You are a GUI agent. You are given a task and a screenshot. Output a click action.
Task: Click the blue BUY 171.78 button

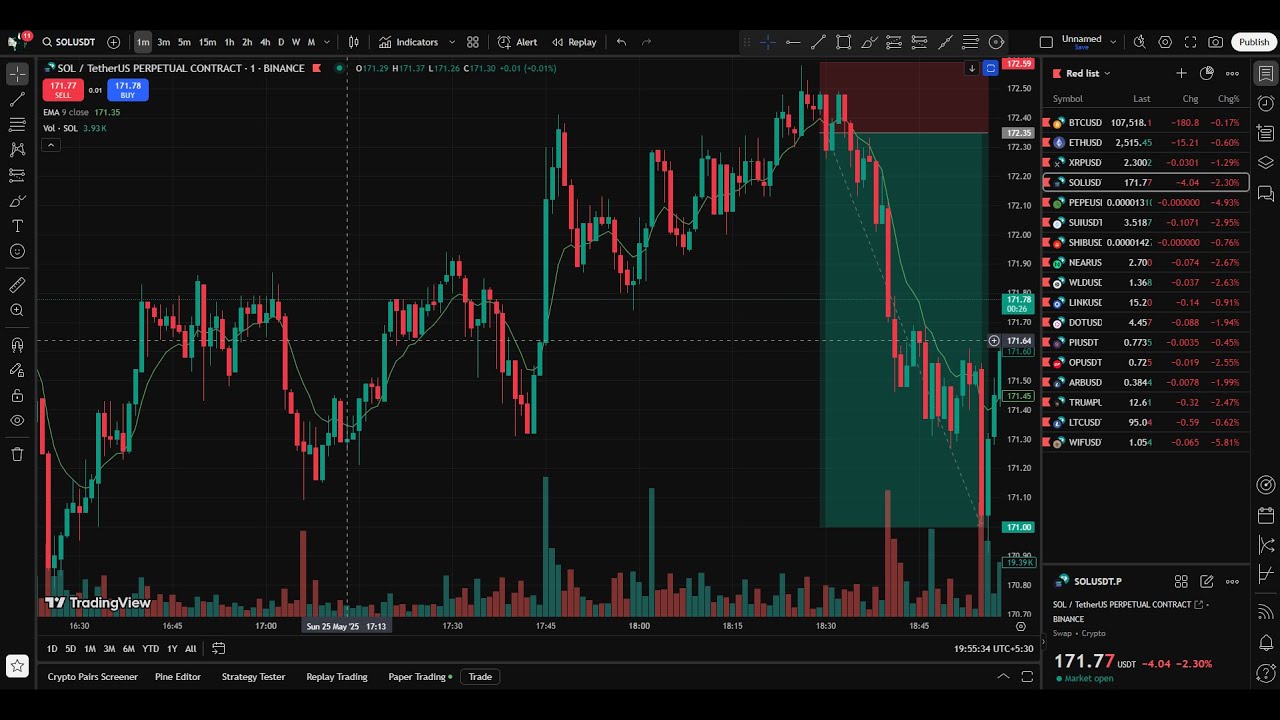point(127,90)
